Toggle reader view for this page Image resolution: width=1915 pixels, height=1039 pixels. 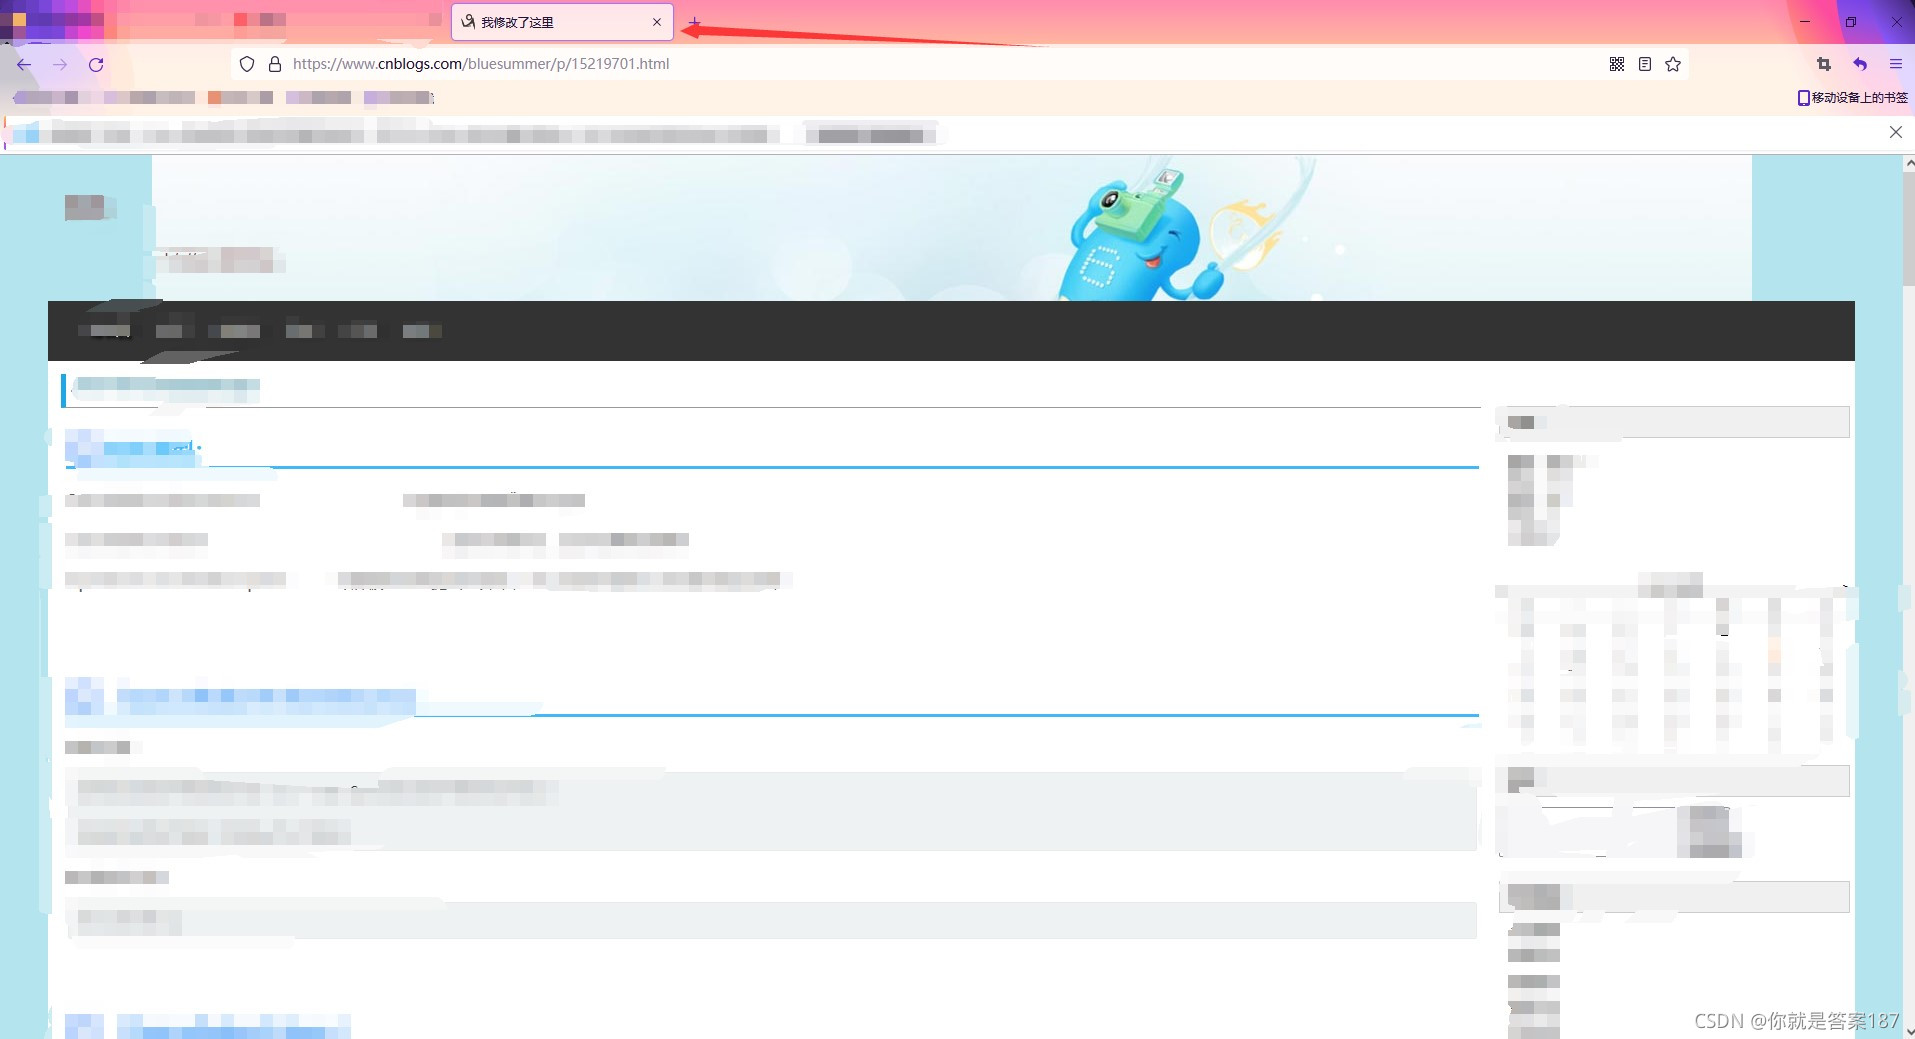[1645, 64]
